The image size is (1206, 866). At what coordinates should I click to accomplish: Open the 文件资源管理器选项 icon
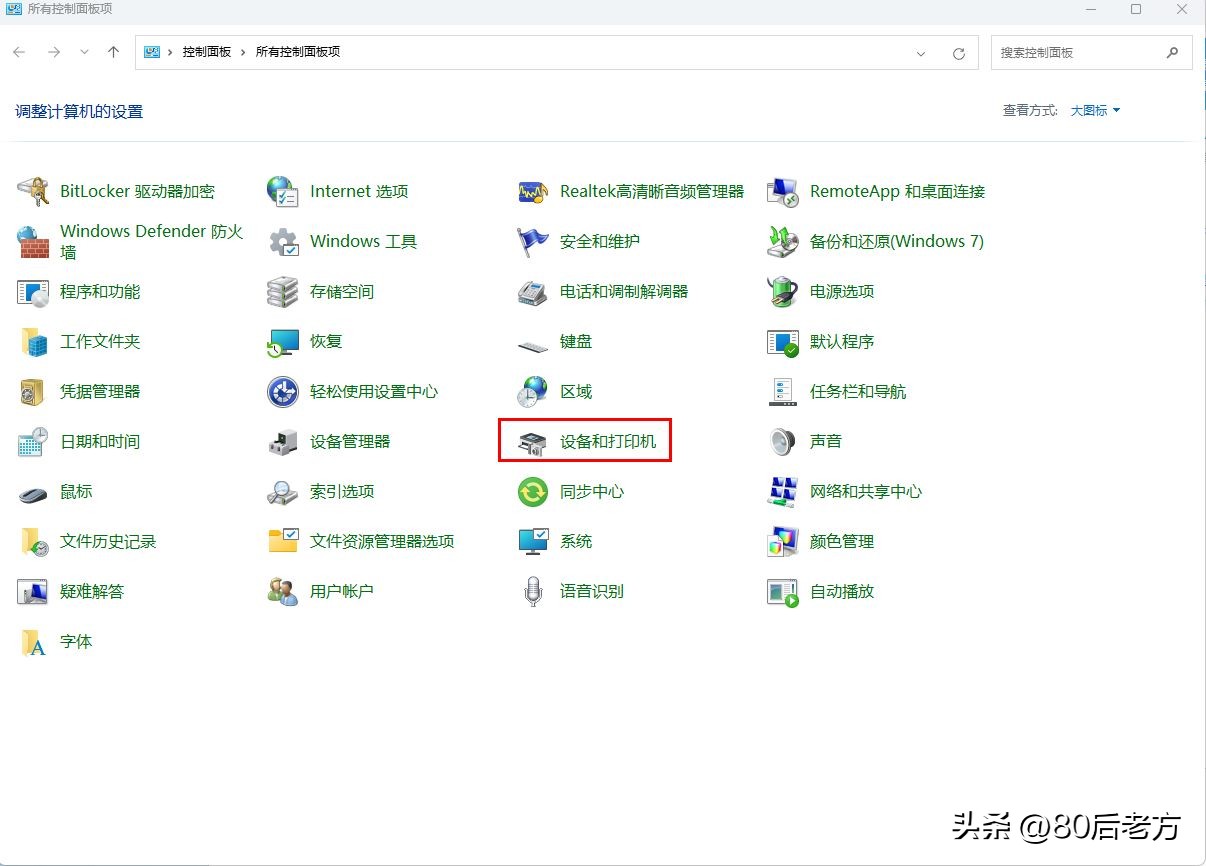283,541
